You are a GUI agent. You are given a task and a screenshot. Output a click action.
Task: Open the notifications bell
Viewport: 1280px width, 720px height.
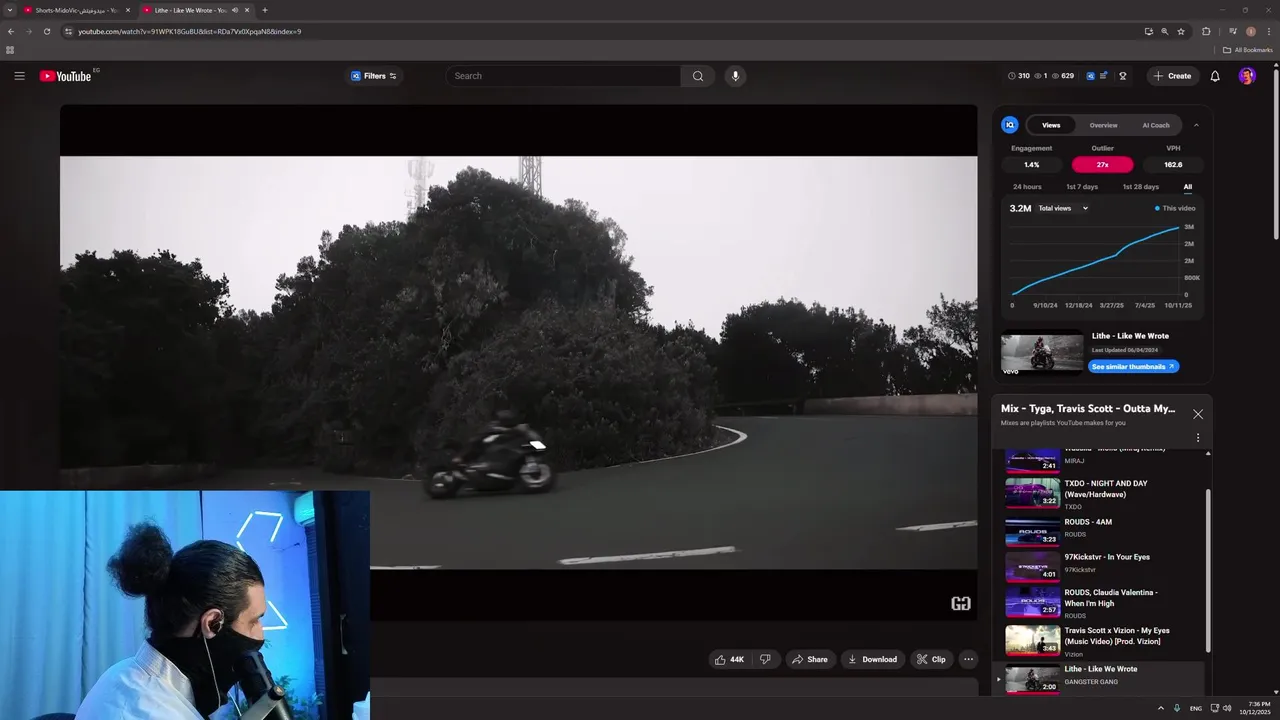(1215, 76)
